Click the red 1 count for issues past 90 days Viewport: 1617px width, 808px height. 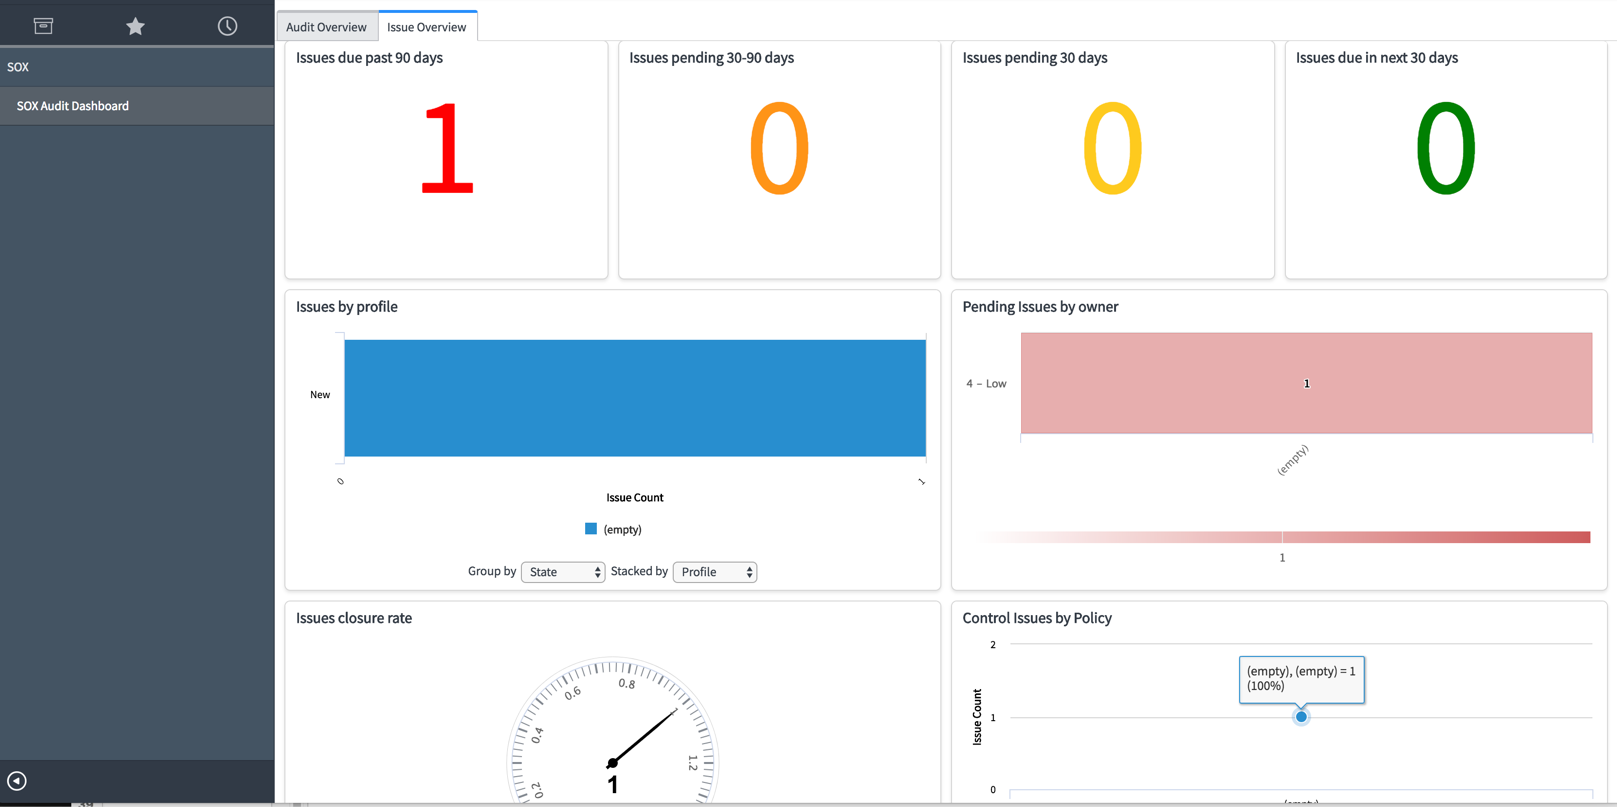tap(446, 150)
